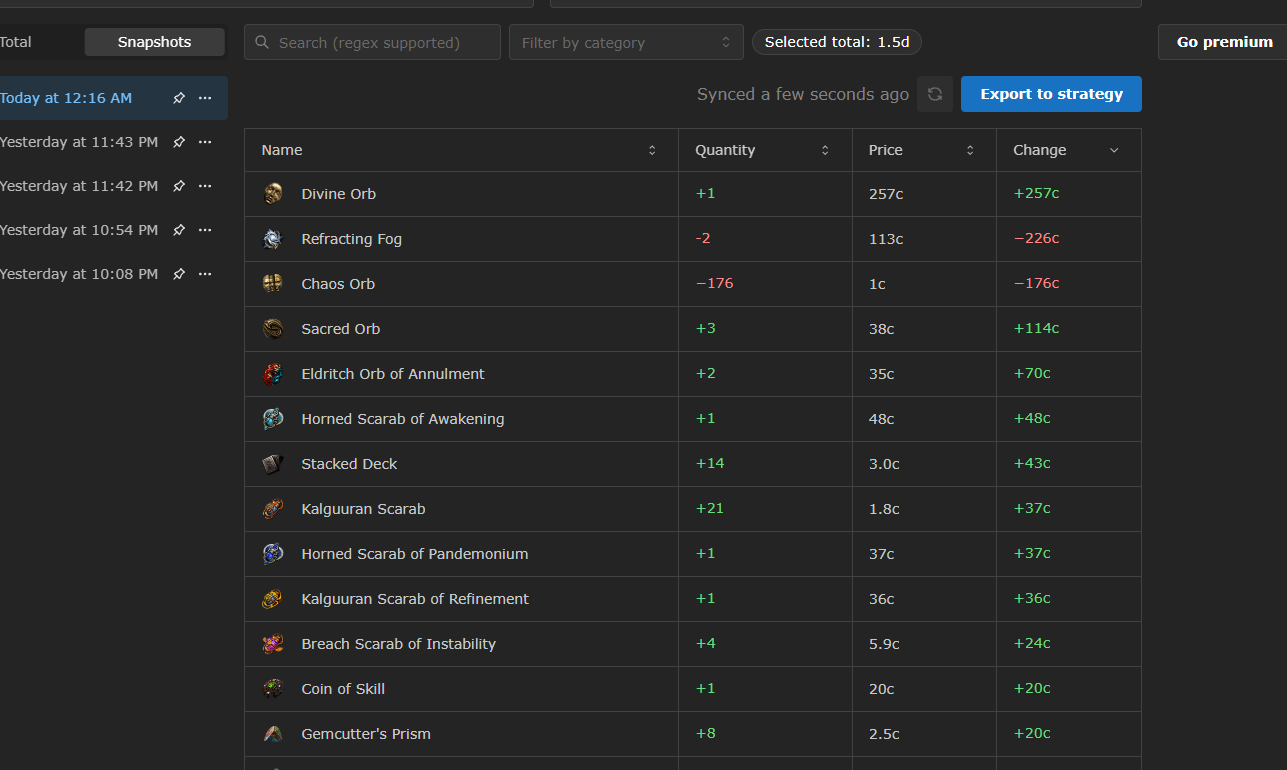Sort table by Quantity column arrows
Screen dimensions: 1287x770
click(825, 150)
